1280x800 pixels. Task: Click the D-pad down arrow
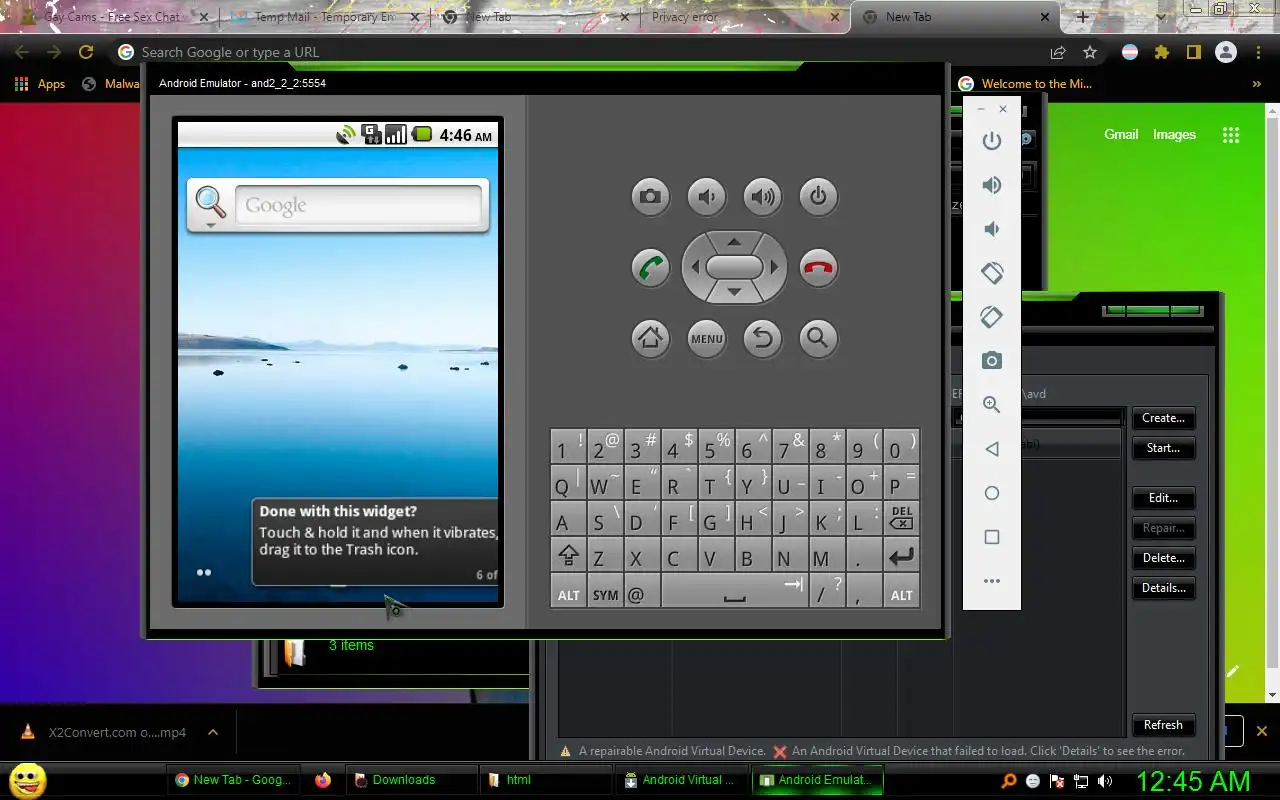(734, 292)
